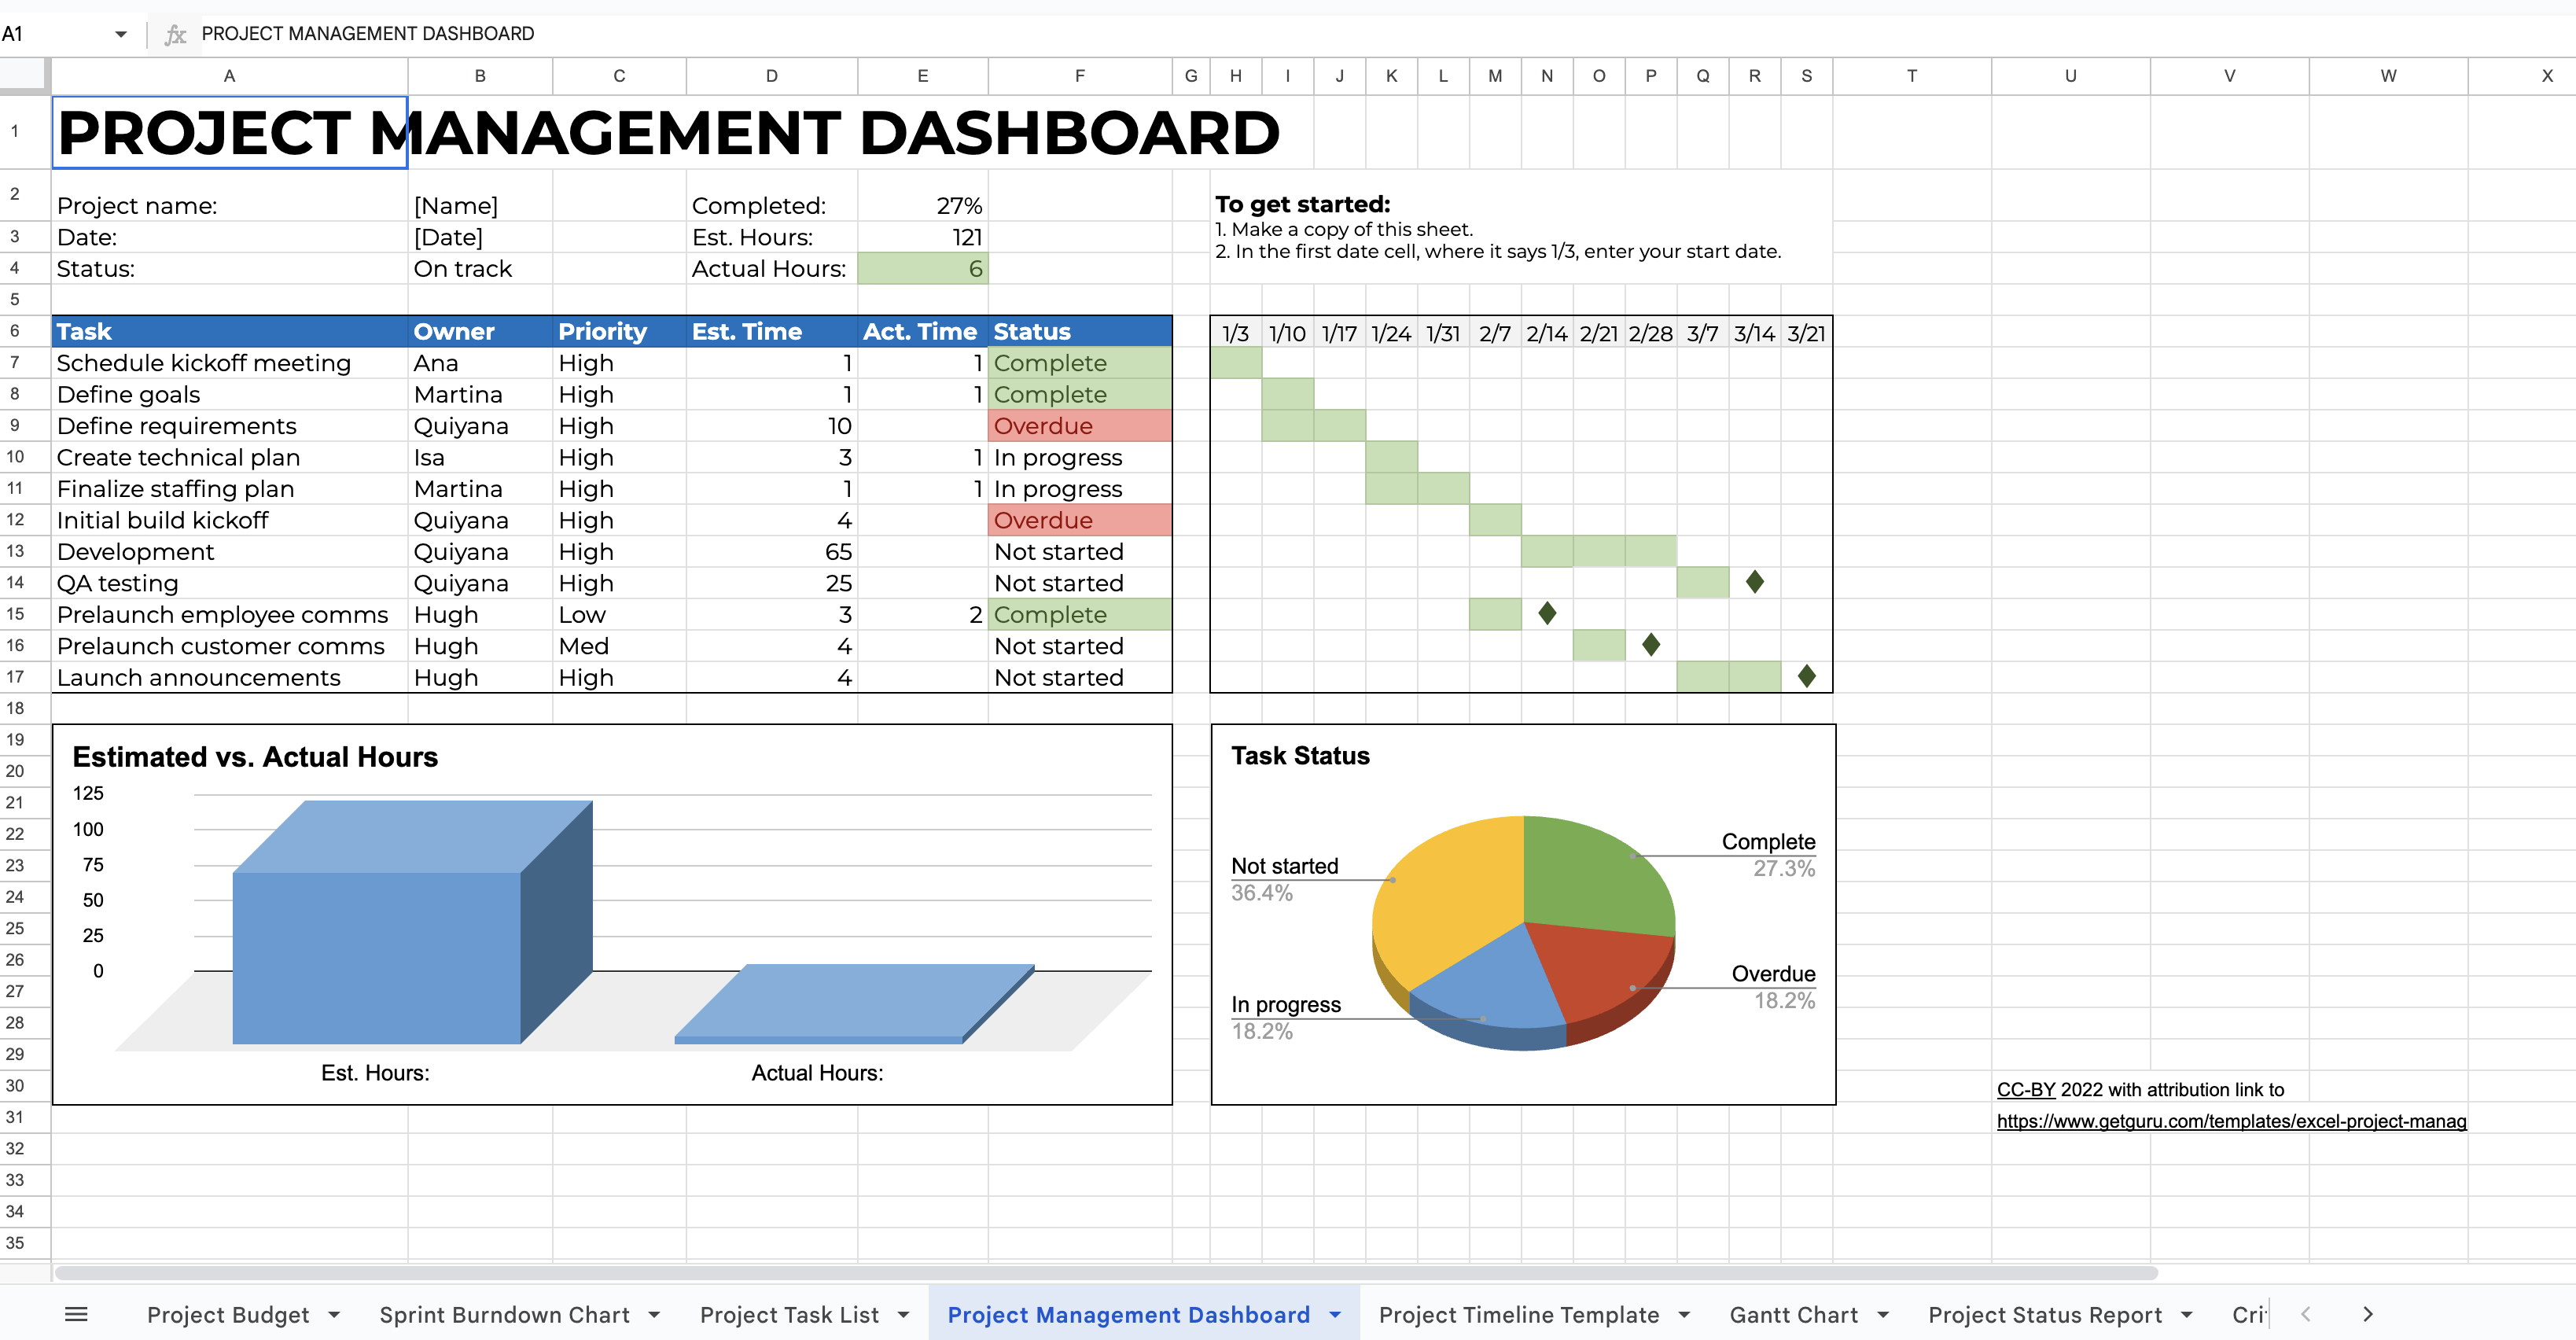Click the Launch announcements milestone diamond
The height and width of the screenshot is (1340, 2576).
[1806, 676]
